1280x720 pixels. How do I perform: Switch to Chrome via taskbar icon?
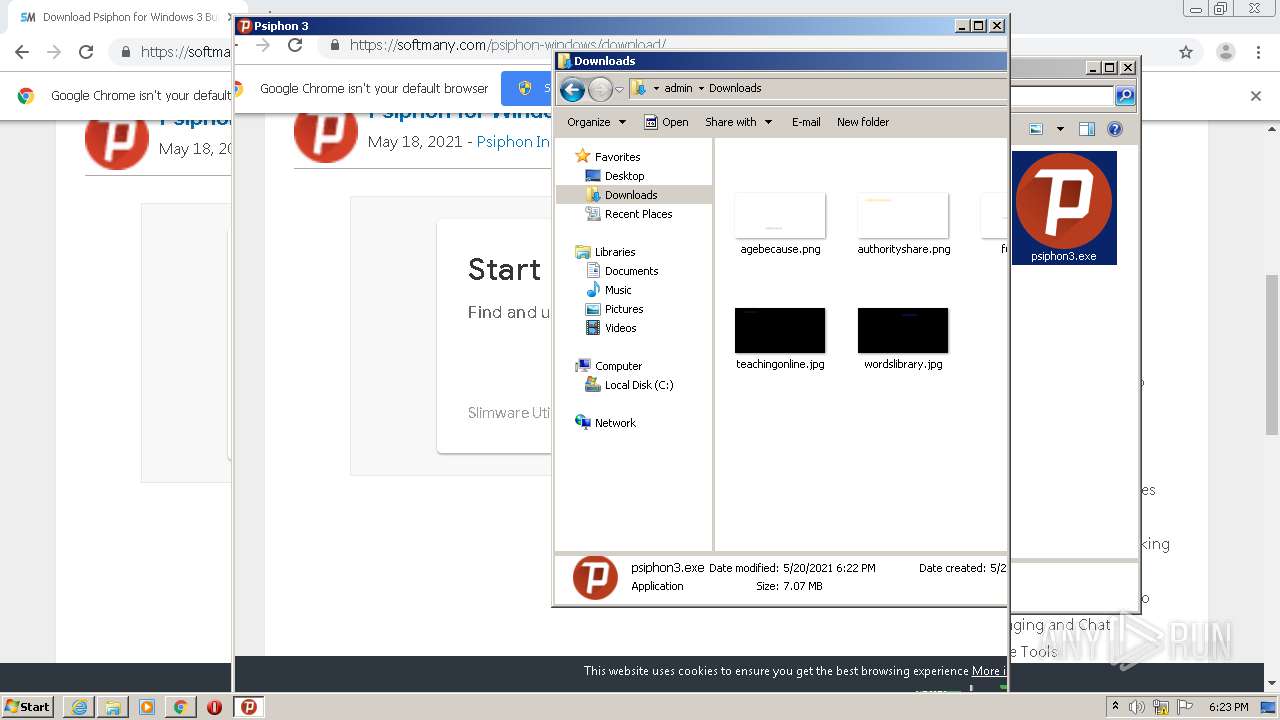181,707
